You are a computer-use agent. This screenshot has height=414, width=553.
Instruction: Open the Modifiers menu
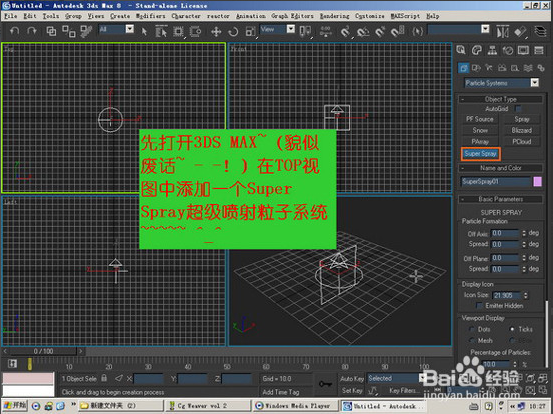click(150, 16)
